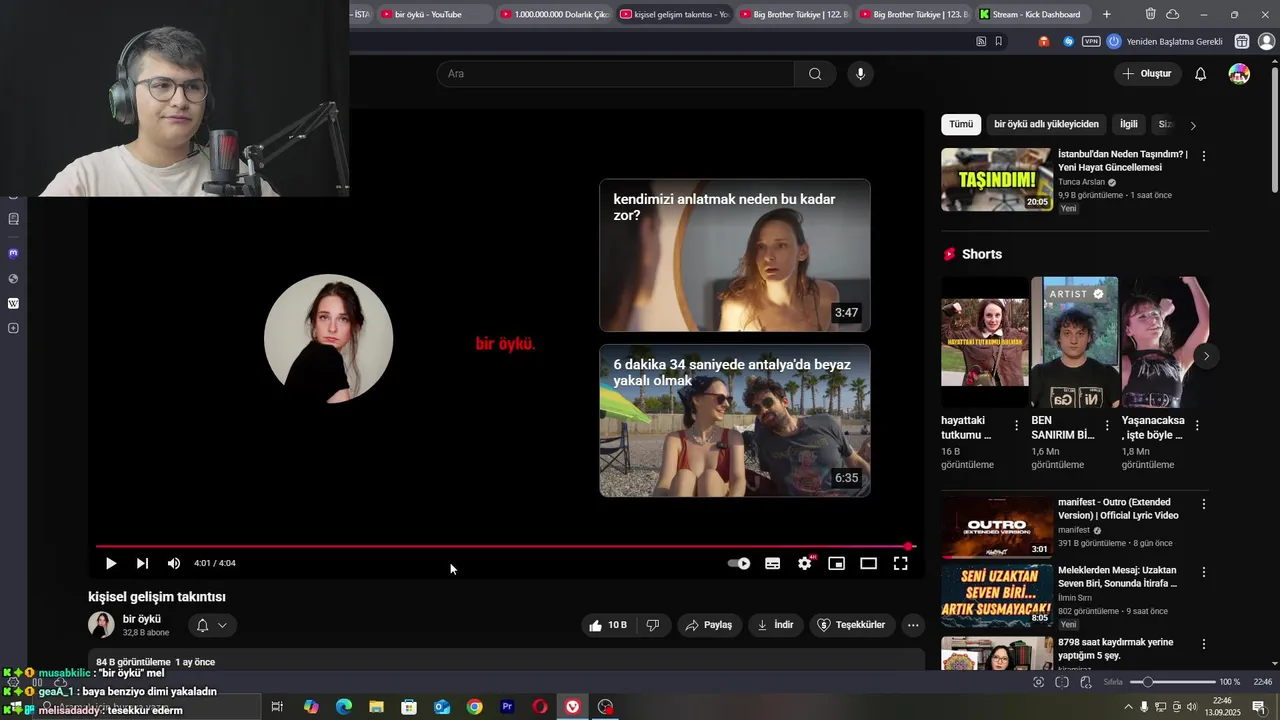The width and height of the screenshot is (1280, 720).
Task: Open the manifest Outro lyric video title
Action: click(1118, 509)
